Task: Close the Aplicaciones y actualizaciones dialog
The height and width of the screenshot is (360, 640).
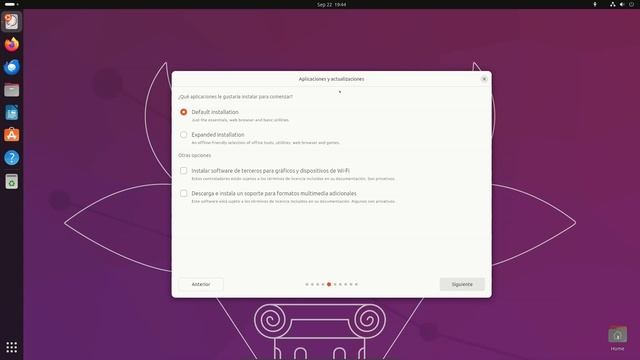Action: [484, 79]
